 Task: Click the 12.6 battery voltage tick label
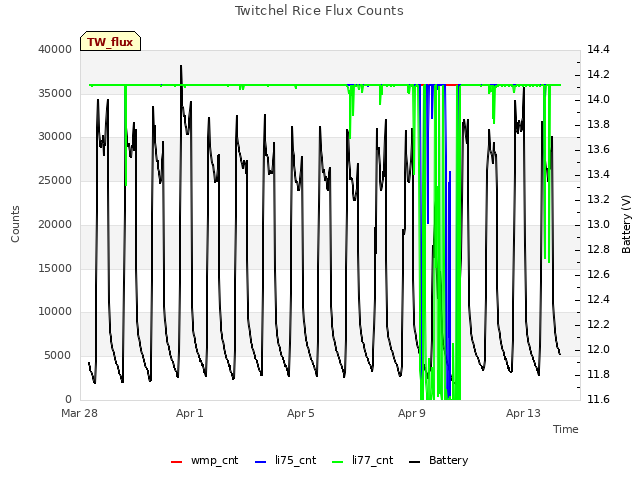(598, 274)
